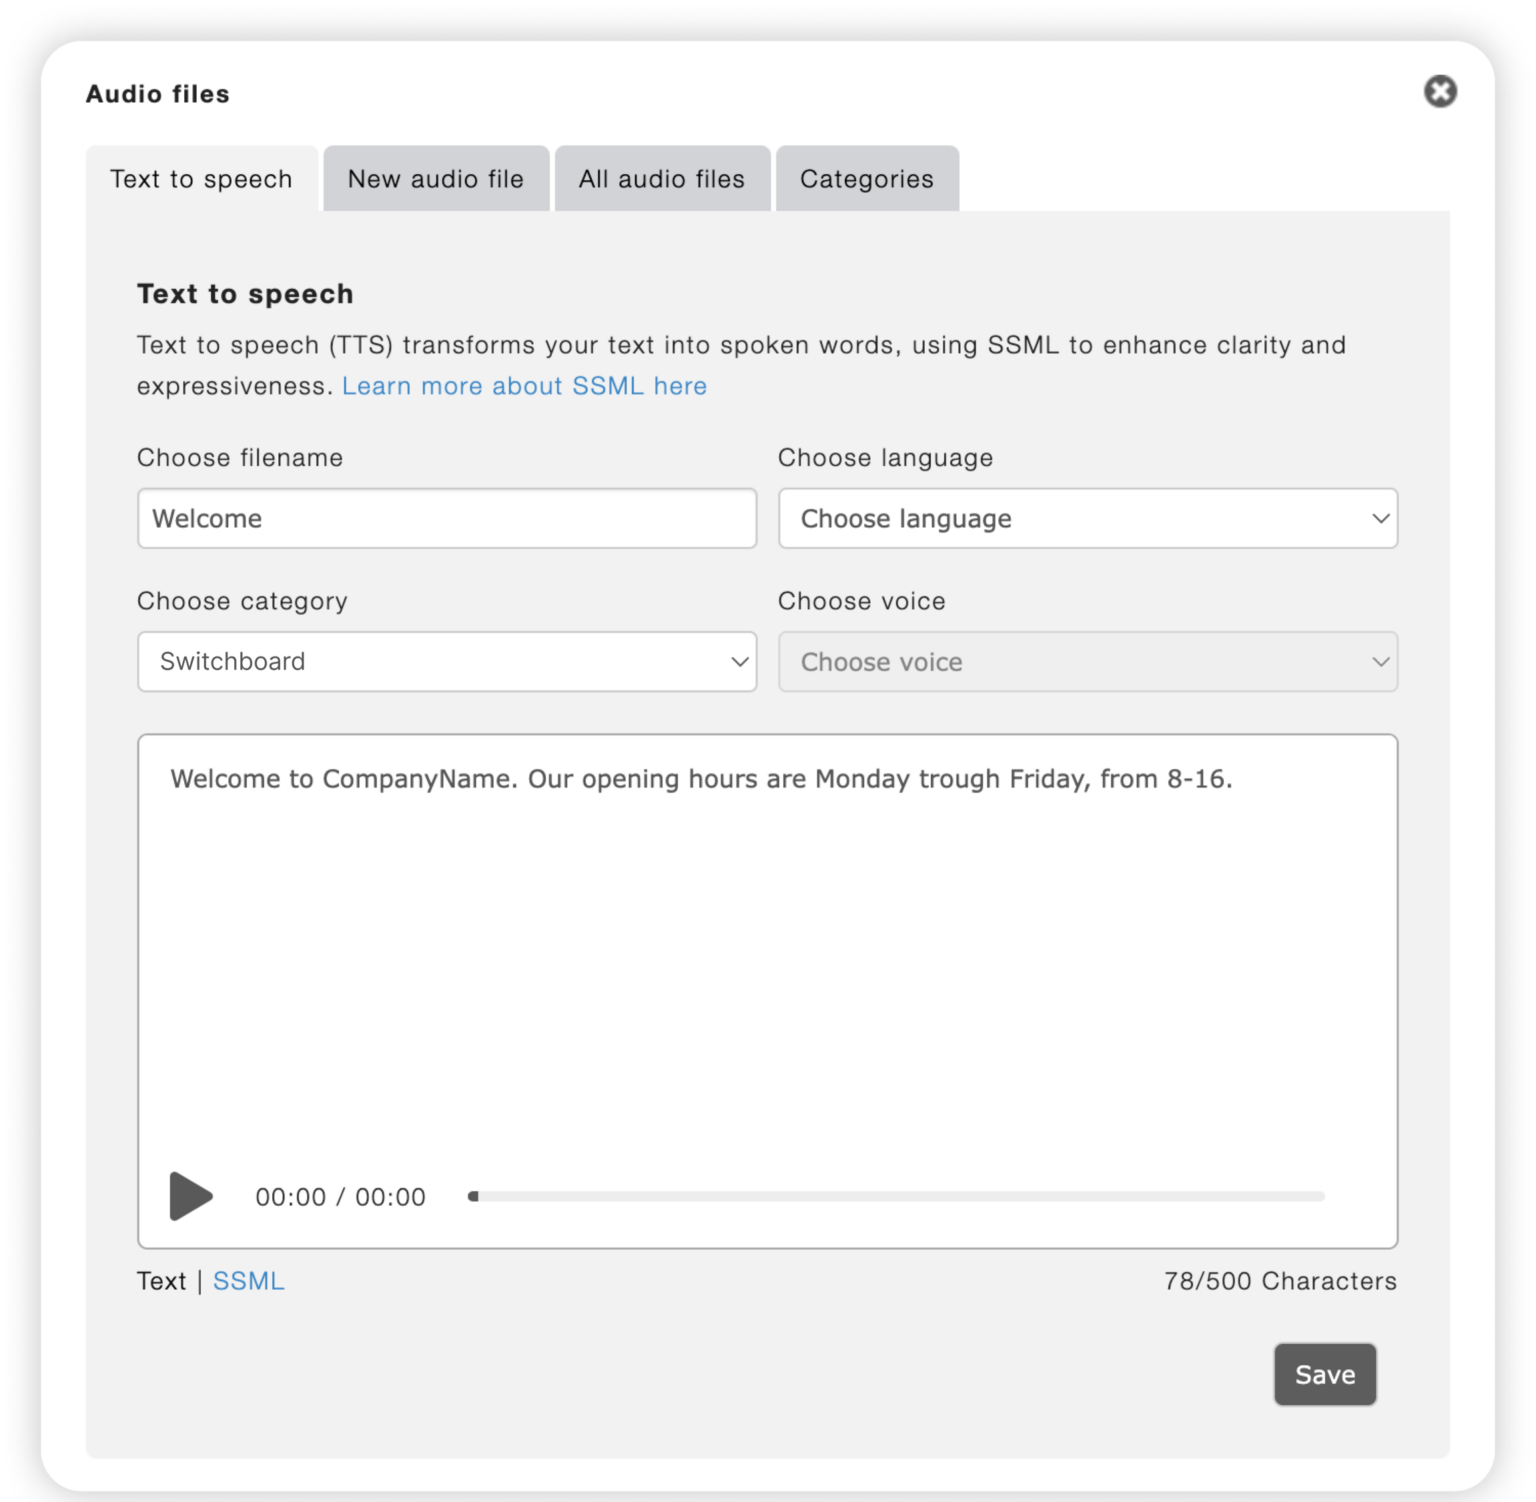This screenshot has width=1536, height=1502.
Task: Click the Audio files dialog title
Action: [157, 93]
